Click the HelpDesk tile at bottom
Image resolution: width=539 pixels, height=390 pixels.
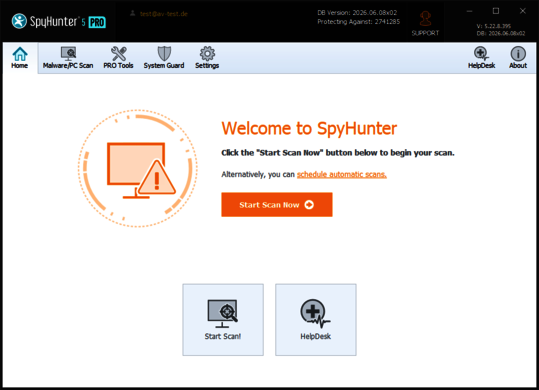(x=316, y=320)
